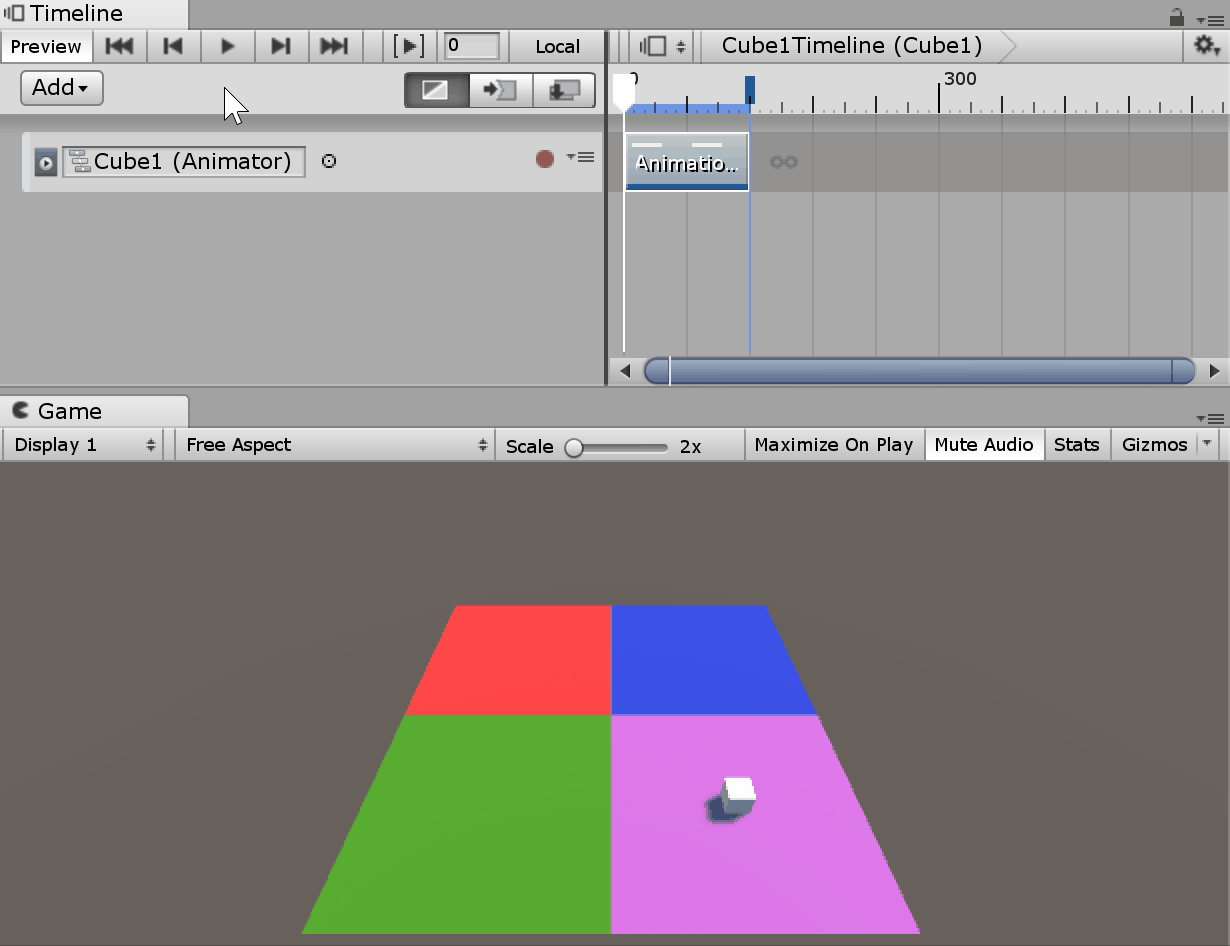Select the Replace edit mode icon
The image size is (1230, 946).
click(x=564, y=90)
